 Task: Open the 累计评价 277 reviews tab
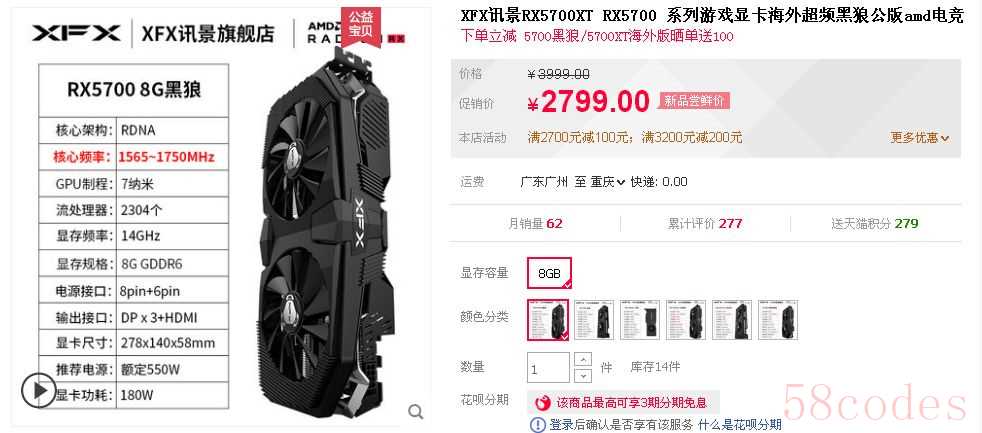click(x=705, y=224)
